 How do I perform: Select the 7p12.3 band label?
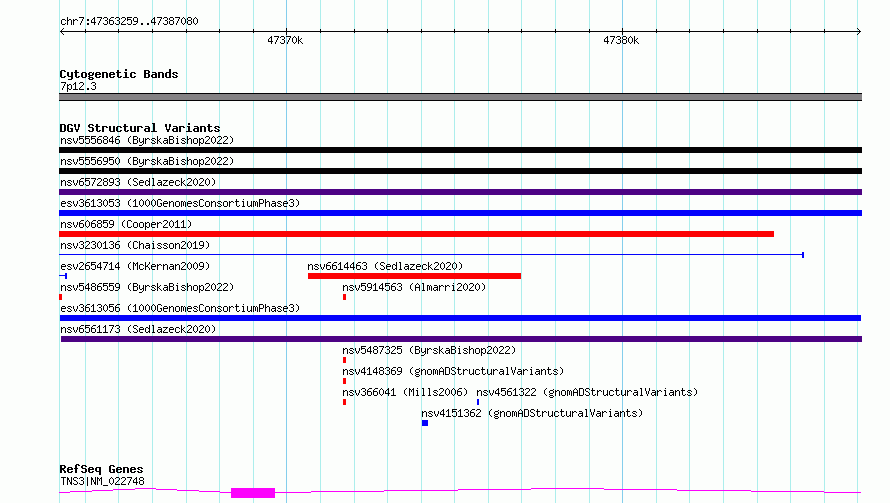click(78, 86)
